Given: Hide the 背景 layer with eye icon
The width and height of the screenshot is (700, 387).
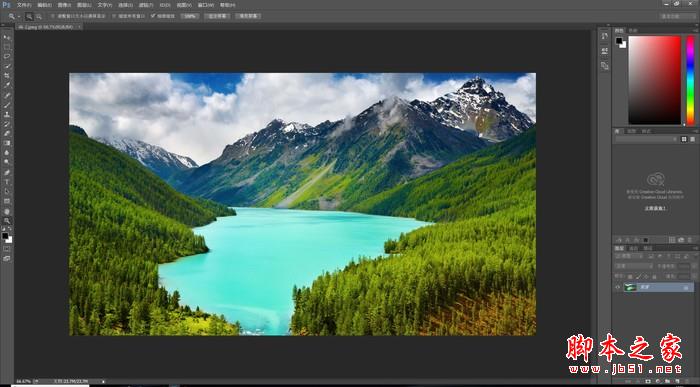Looking at the screenshot, I should [618, 287].
